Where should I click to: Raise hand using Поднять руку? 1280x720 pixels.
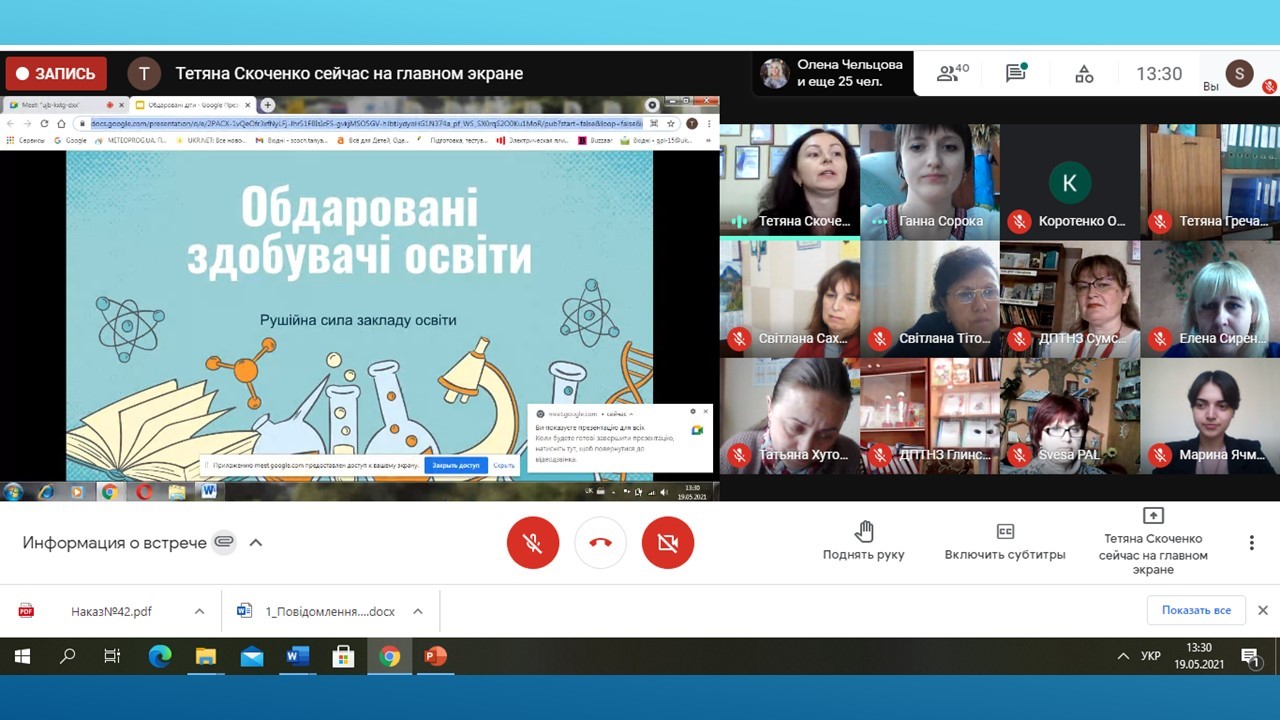(864, 541)
